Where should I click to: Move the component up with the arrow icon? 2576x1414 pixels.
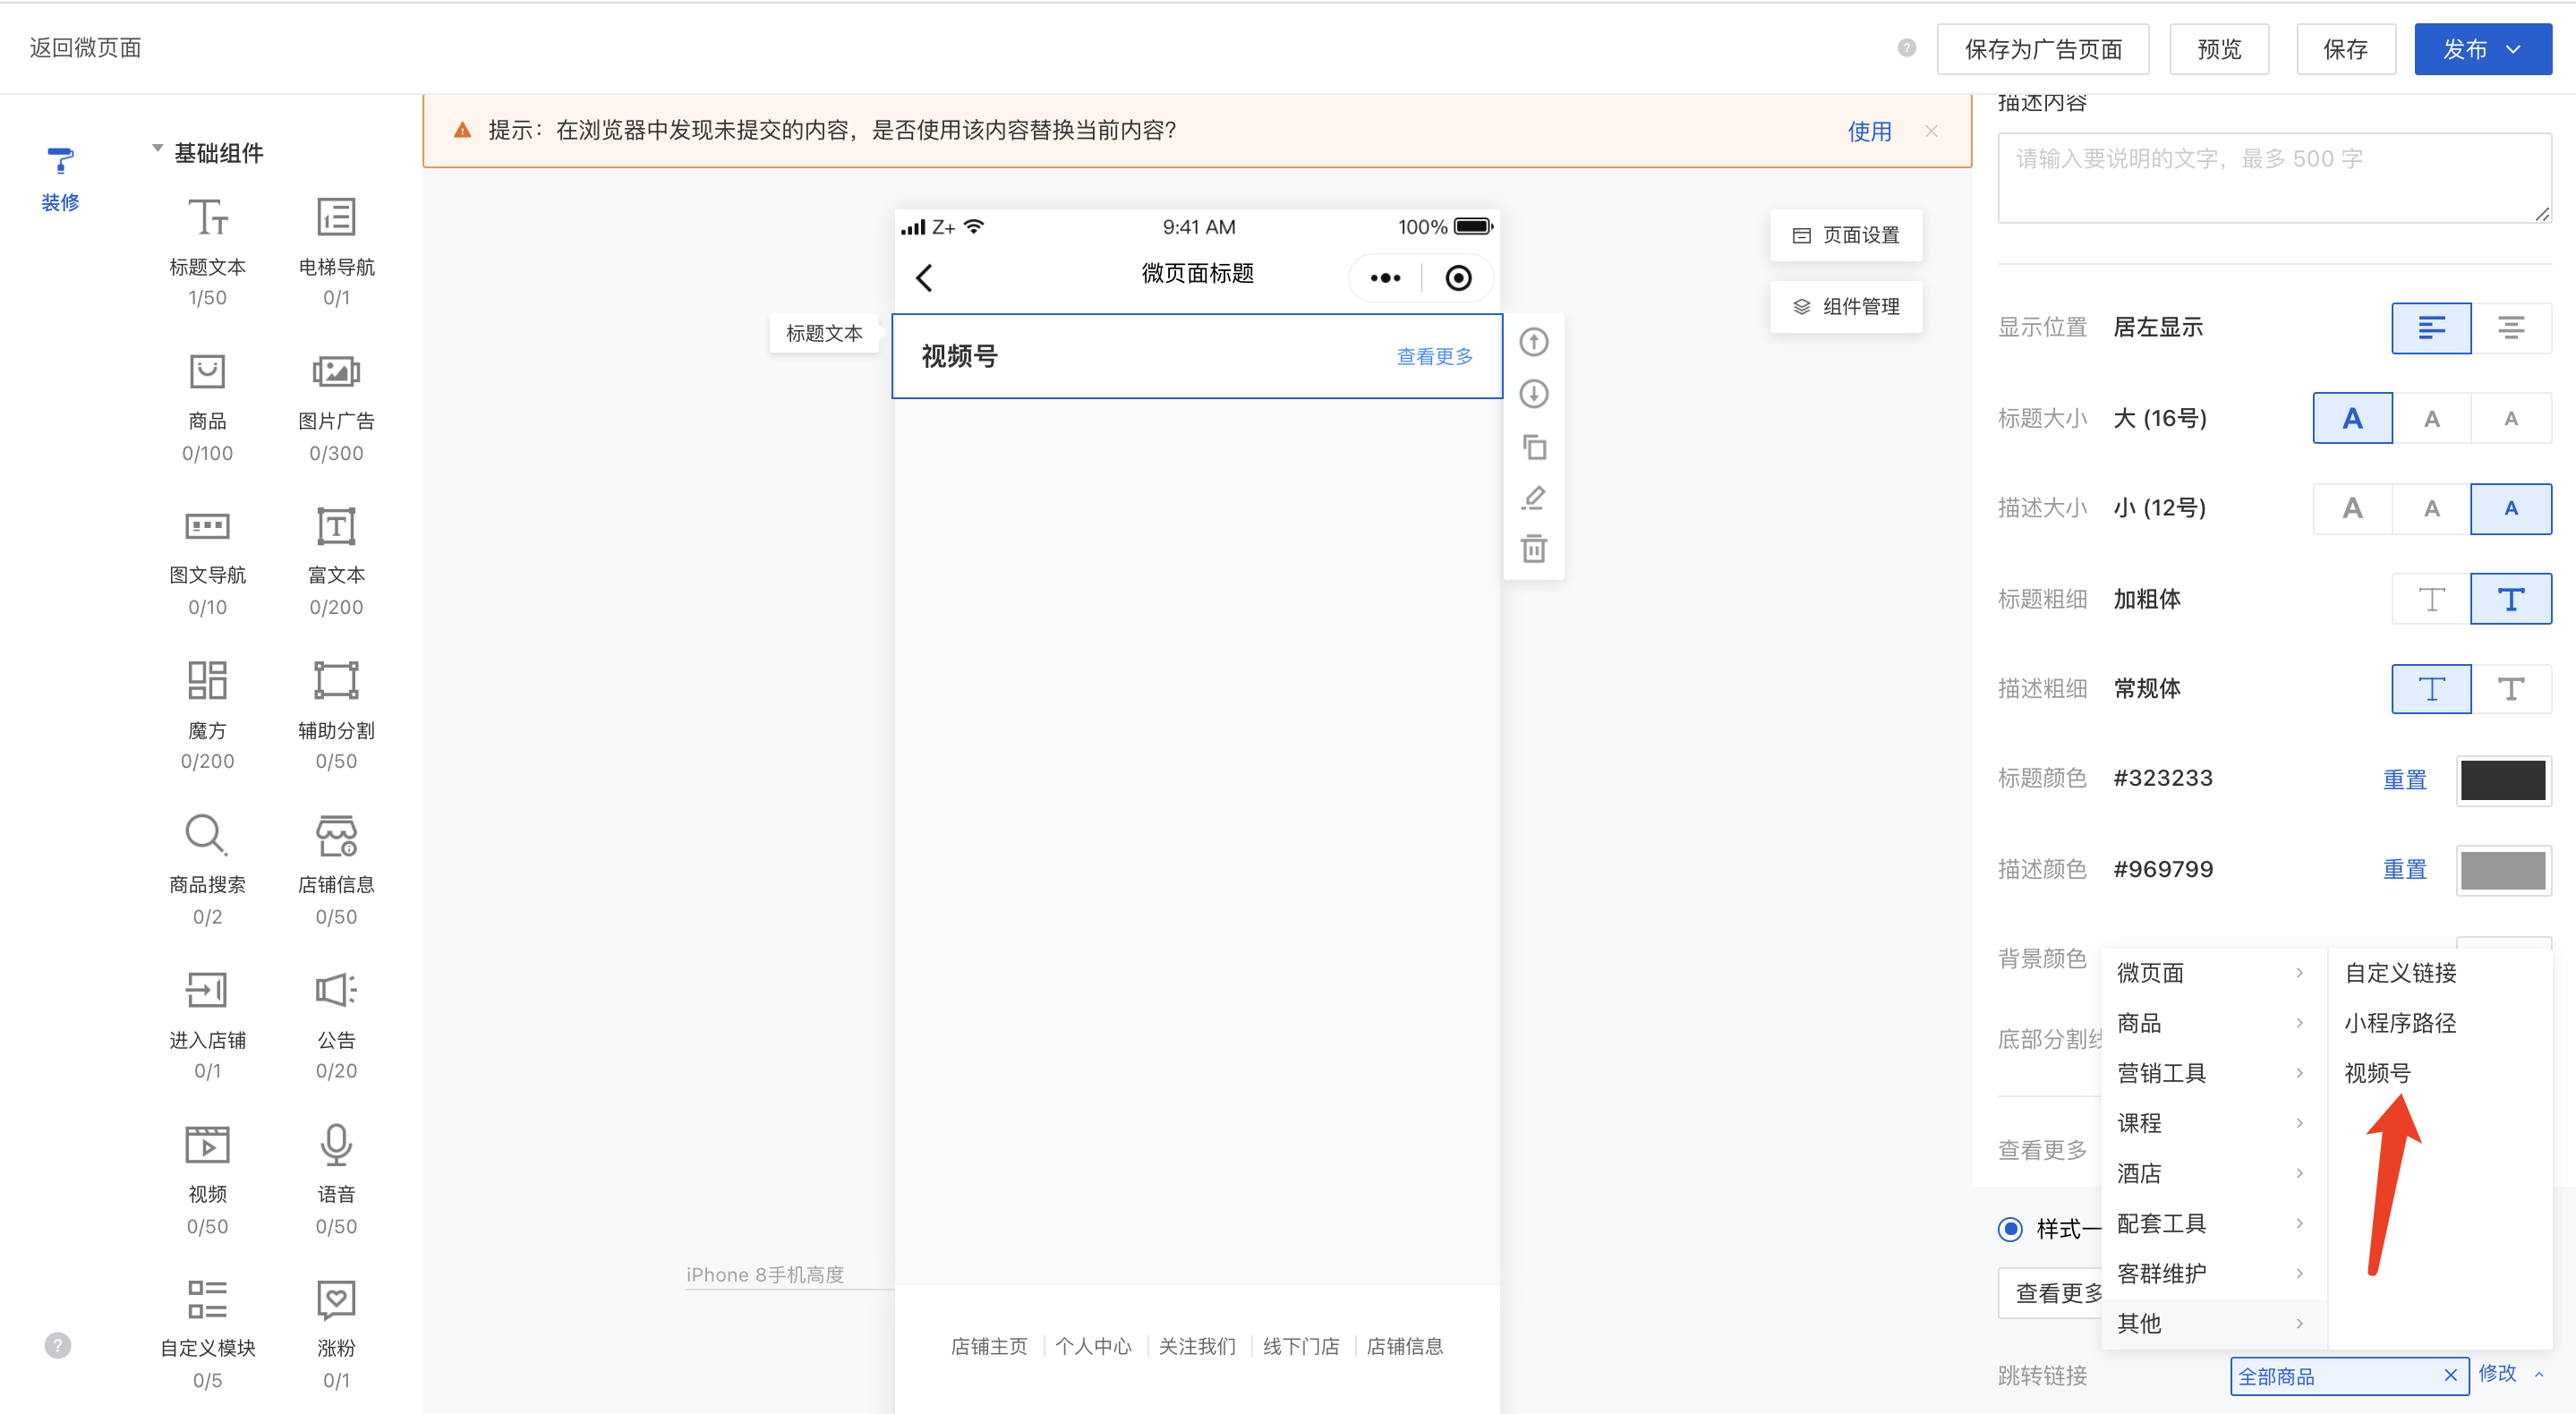(x=1533, y=342)
